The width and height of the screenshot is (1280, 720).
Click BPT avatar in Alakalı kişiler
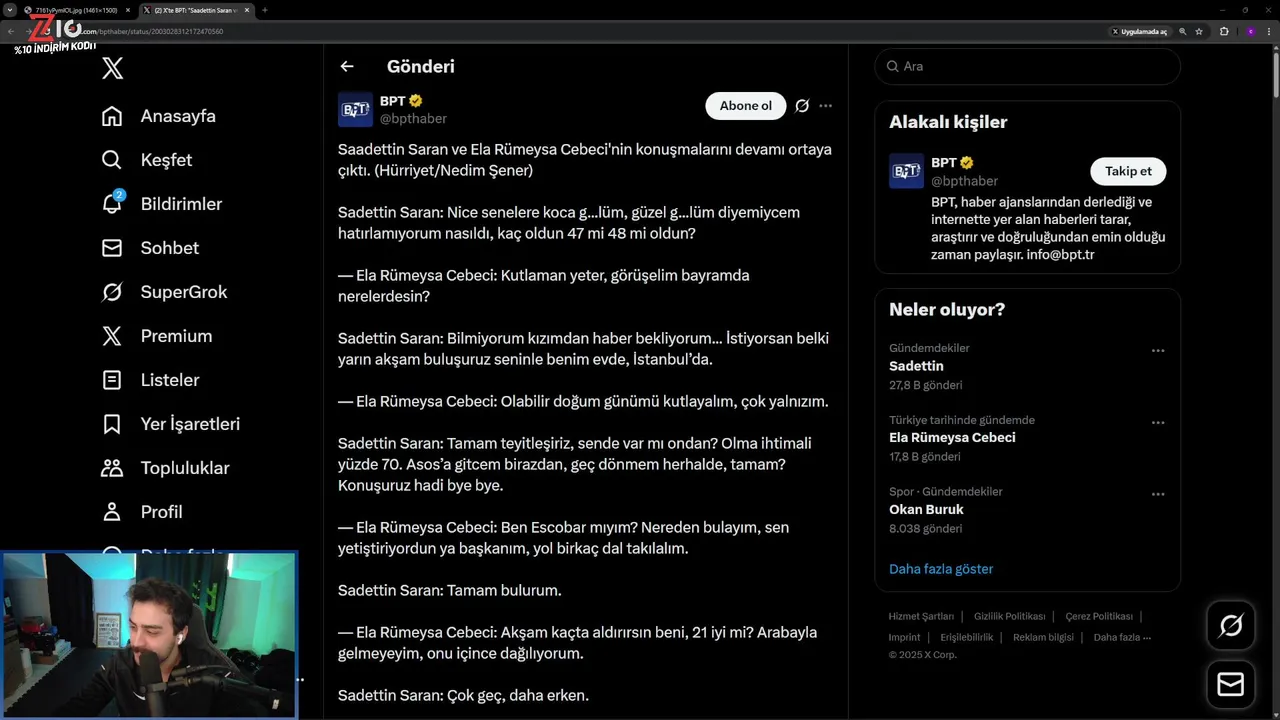point(906,171)
